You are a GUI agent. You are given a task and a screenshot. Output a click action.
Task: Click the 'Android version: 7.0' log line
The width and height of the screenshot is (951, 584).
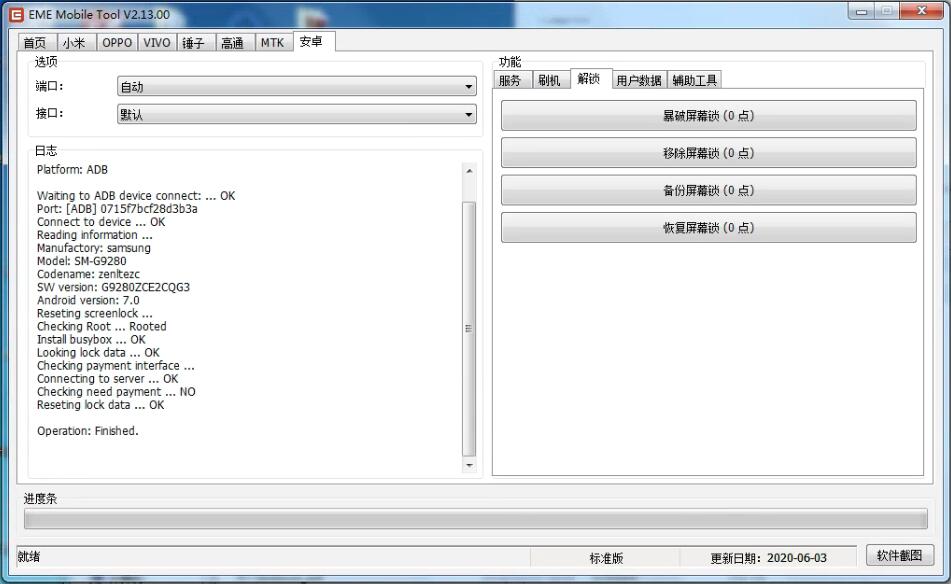click(88, 300)
